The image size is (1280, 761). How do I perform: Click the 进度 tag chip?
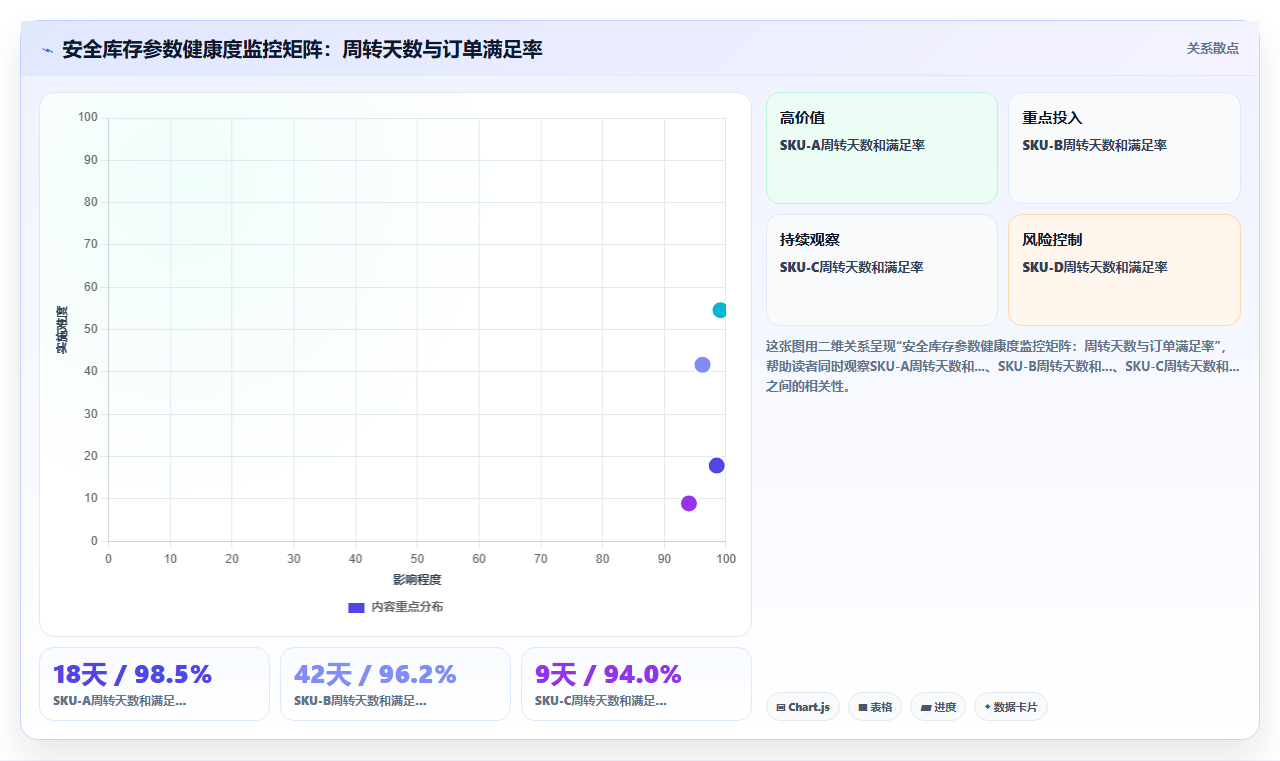(938, 707)
